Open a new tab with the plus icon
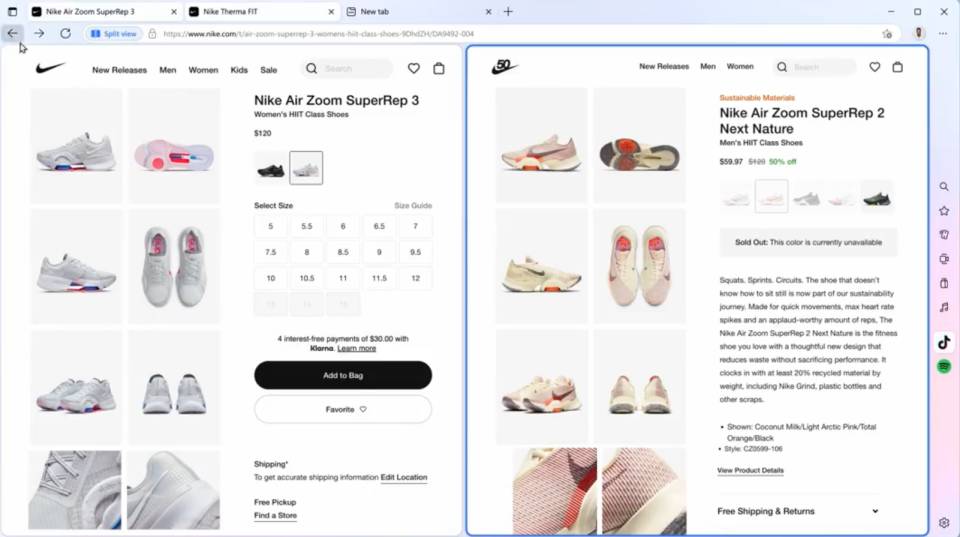The height and width of the screenshot is (537, 960). (508, 12)
